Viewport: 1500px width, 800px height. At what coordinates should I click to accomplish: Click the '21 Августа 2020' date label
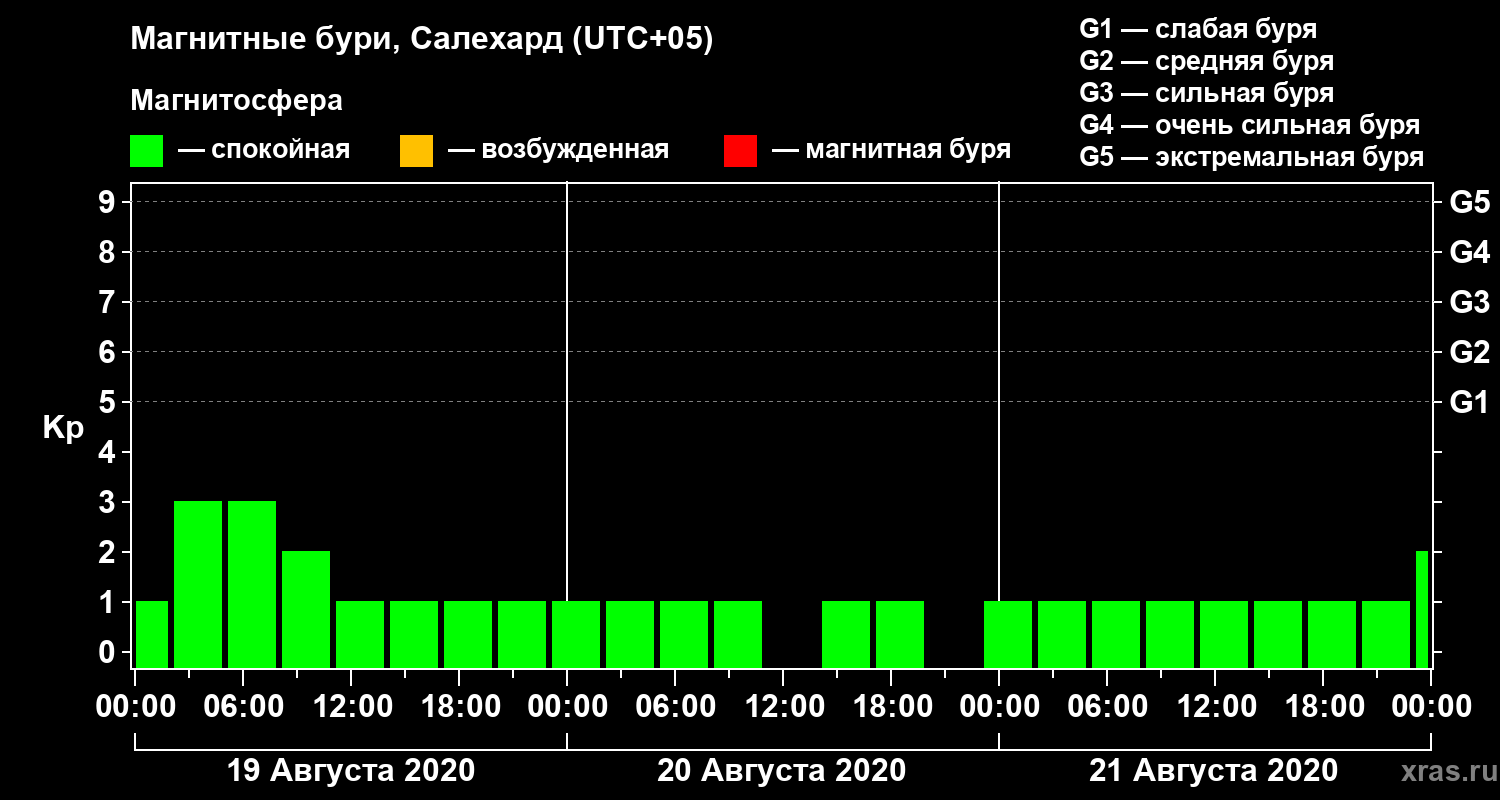point(1213,771)
